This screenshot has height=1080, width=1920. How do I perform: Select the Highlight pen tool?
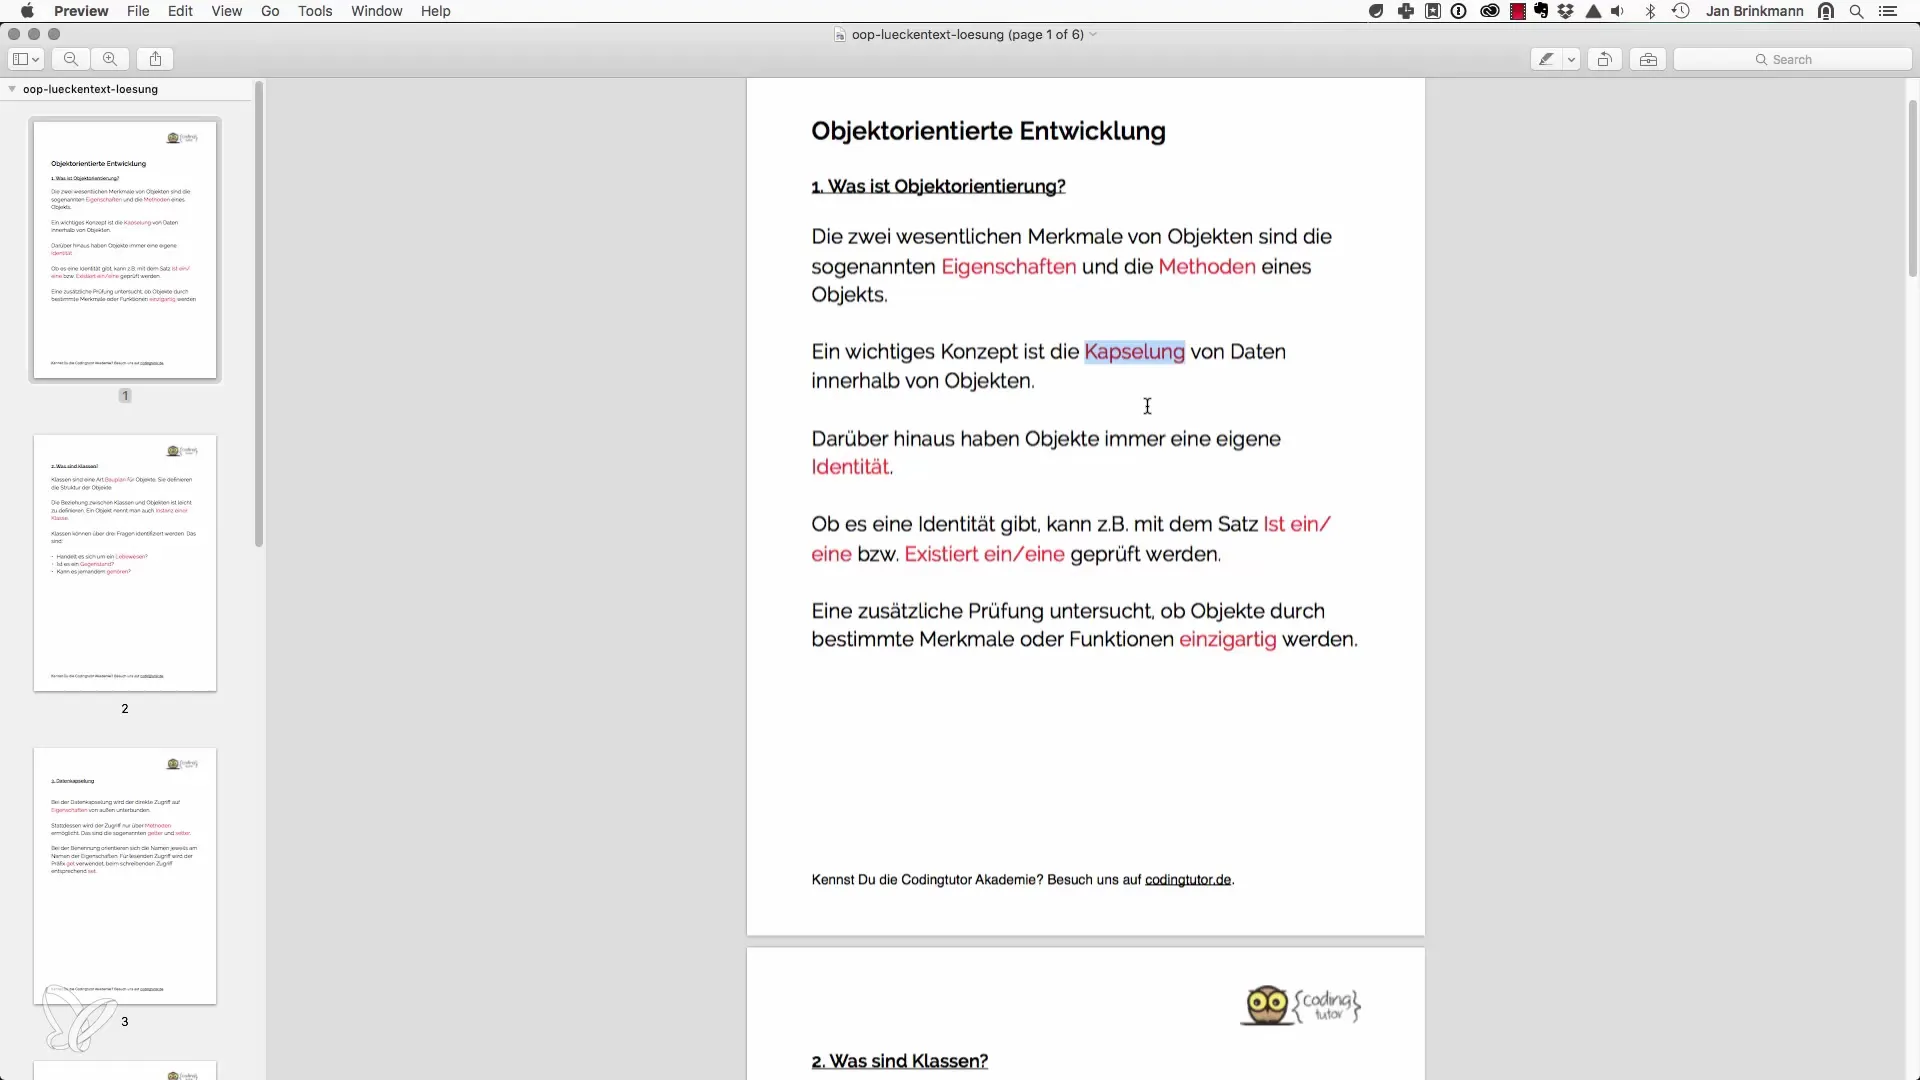(x=1546, y=59)
